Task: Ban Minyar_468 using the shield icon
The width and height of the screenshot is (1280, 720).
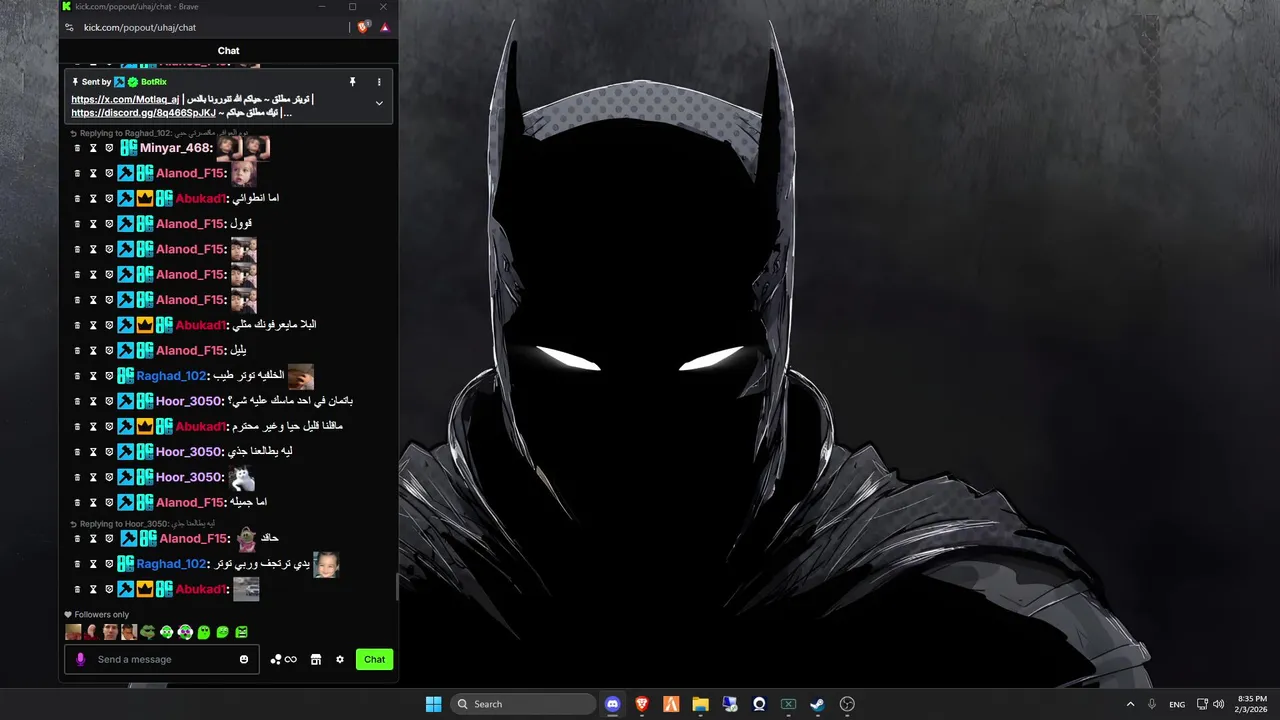Action: click(x=109, y=148)
